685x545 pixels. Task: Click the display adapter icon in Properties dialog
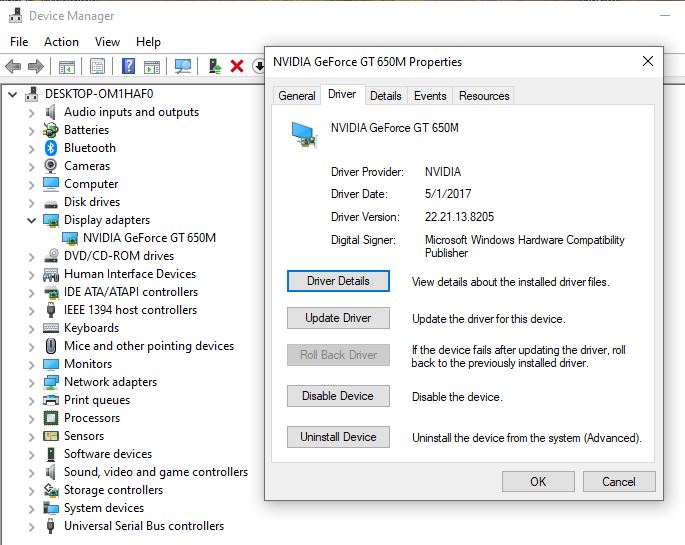(304, 135)
